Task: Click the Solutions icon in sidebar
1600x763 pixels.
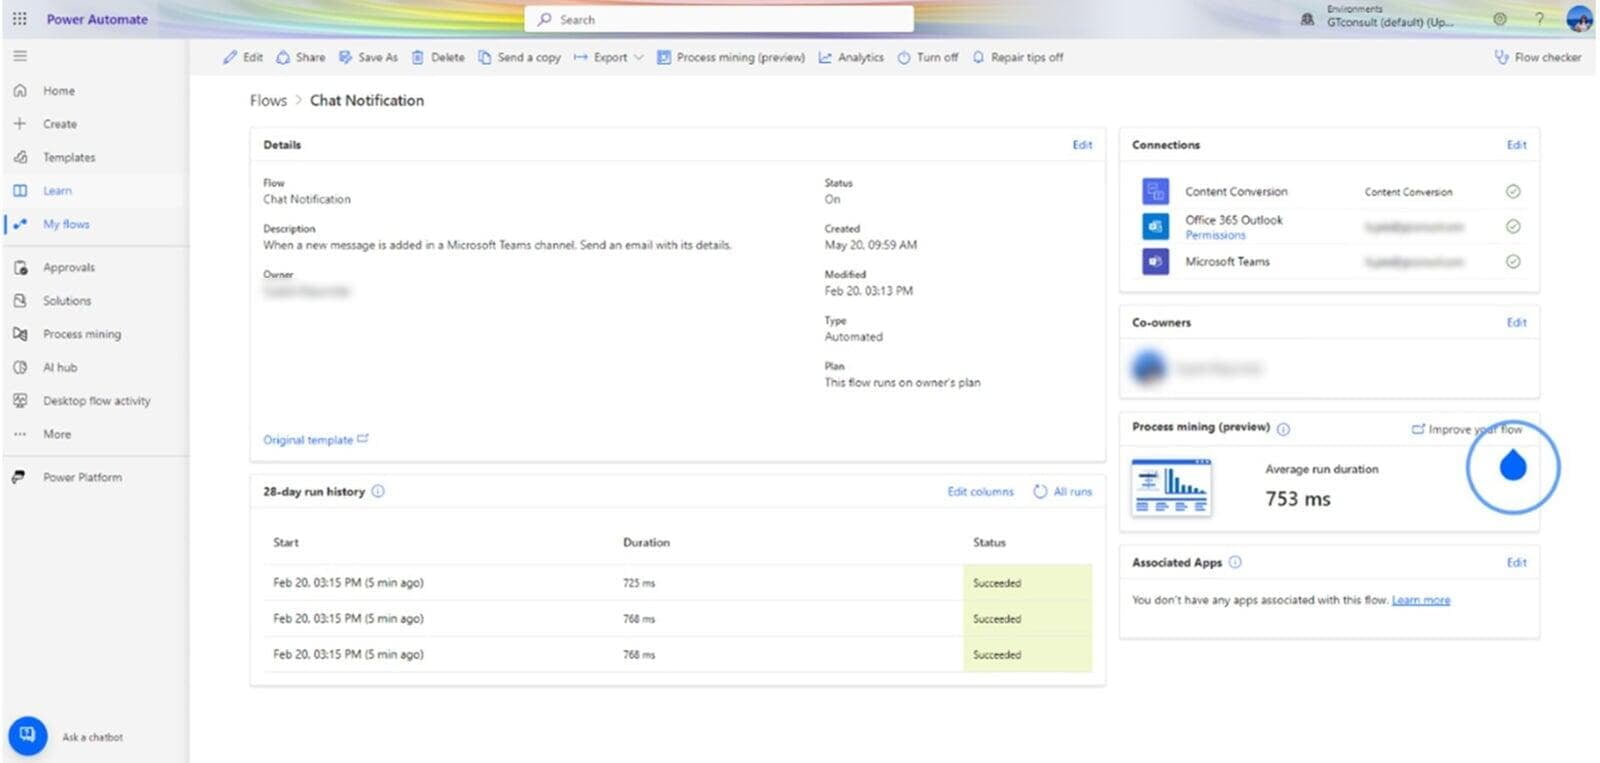Action: (x=20, y=300)
